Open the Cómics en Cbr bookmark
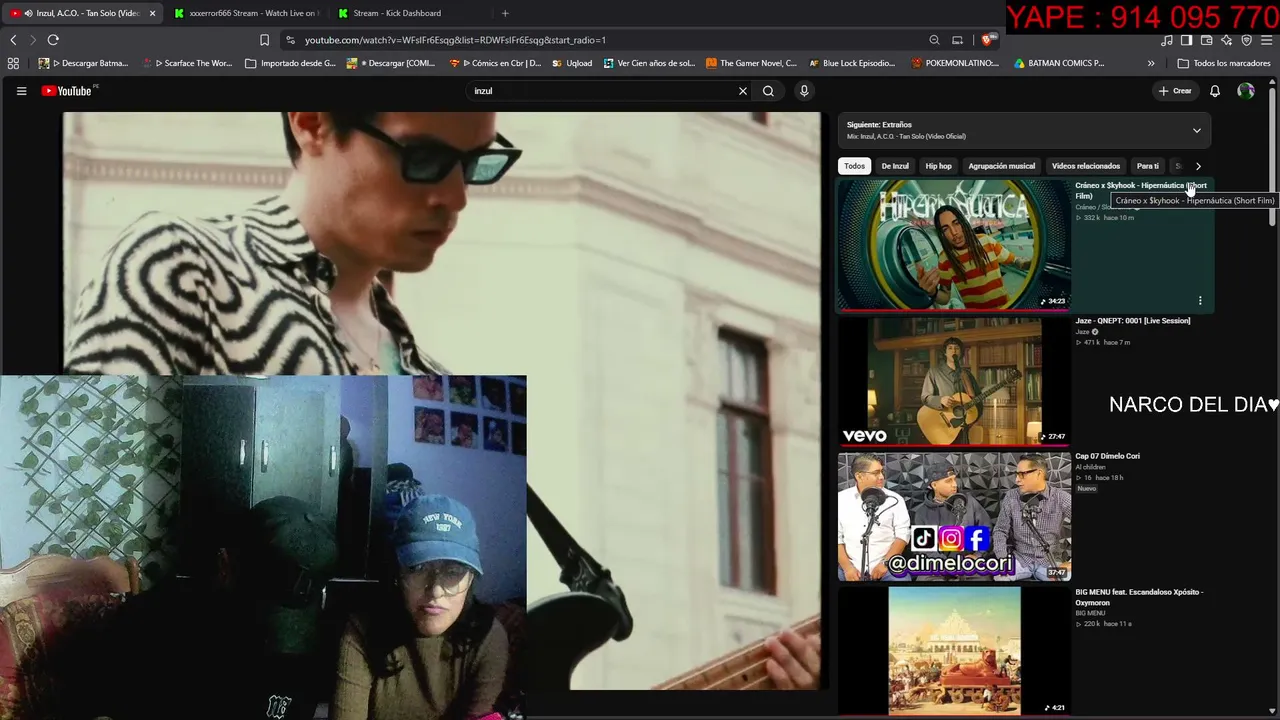 495,63
